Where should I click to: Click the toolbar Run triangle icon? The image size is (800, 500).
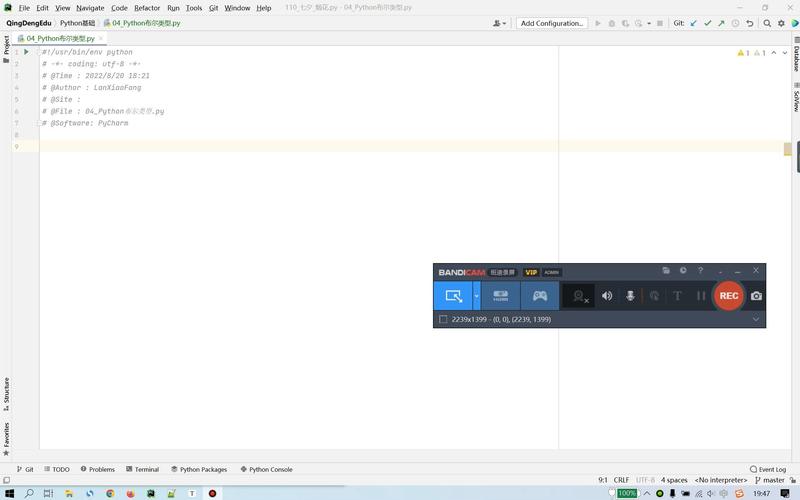598,23
